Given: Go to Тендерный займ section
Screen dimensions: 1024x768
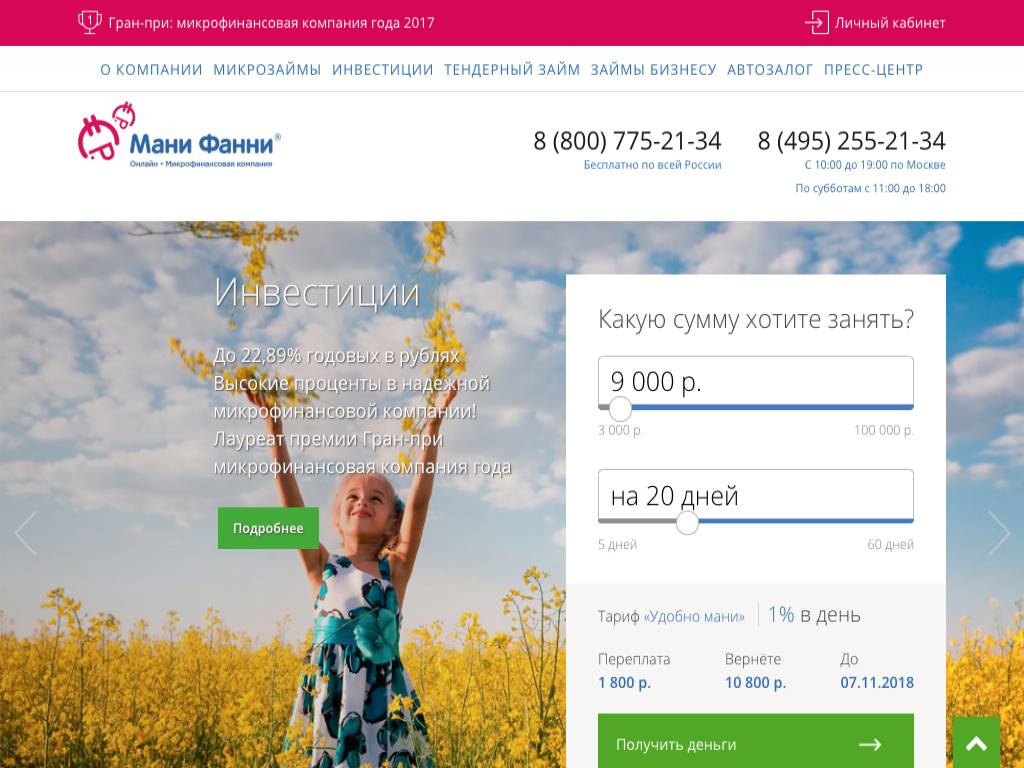Looking at the screenshot, I should [512, 69].
